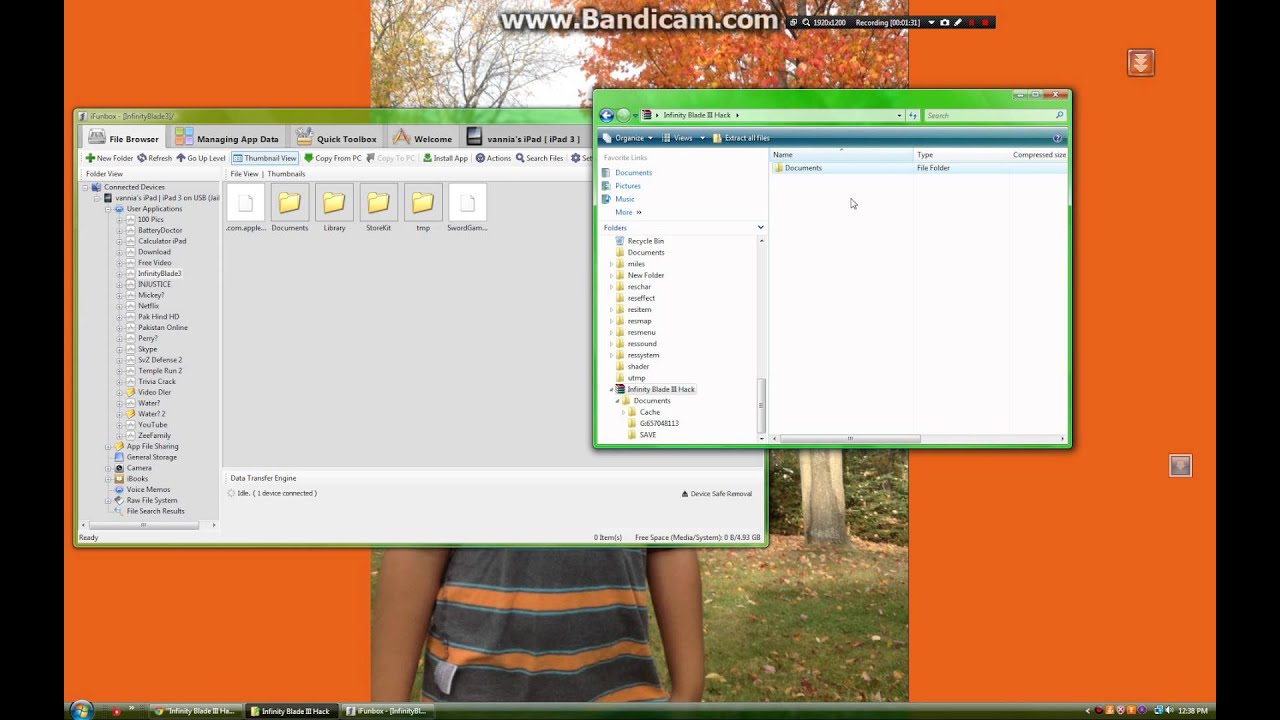This screenshot has width=1280, height=720.
Task: Collapse the Infinity Blade III Hack node
Action: pos(611,389)
